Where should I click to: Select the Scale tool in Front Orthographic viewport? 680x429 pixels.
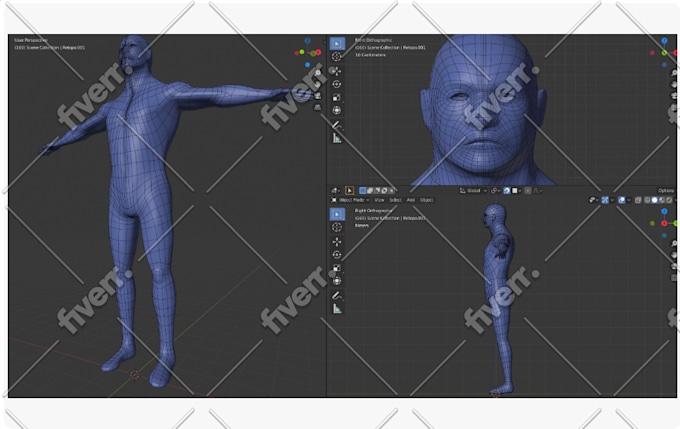[x=337, y=98]
